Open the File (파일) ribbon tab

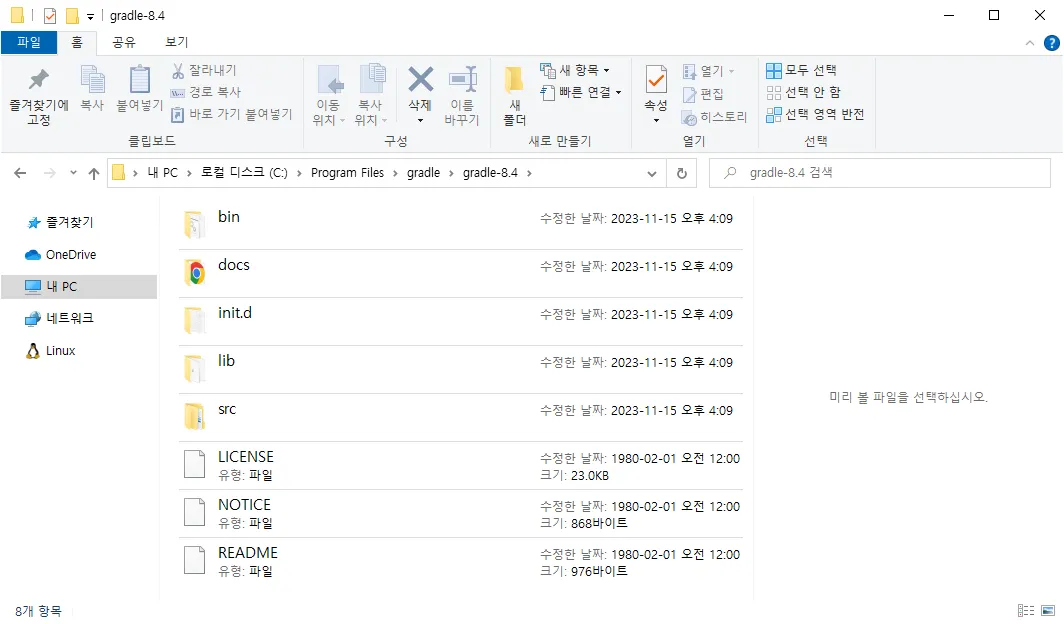click(x=28, y=42)
